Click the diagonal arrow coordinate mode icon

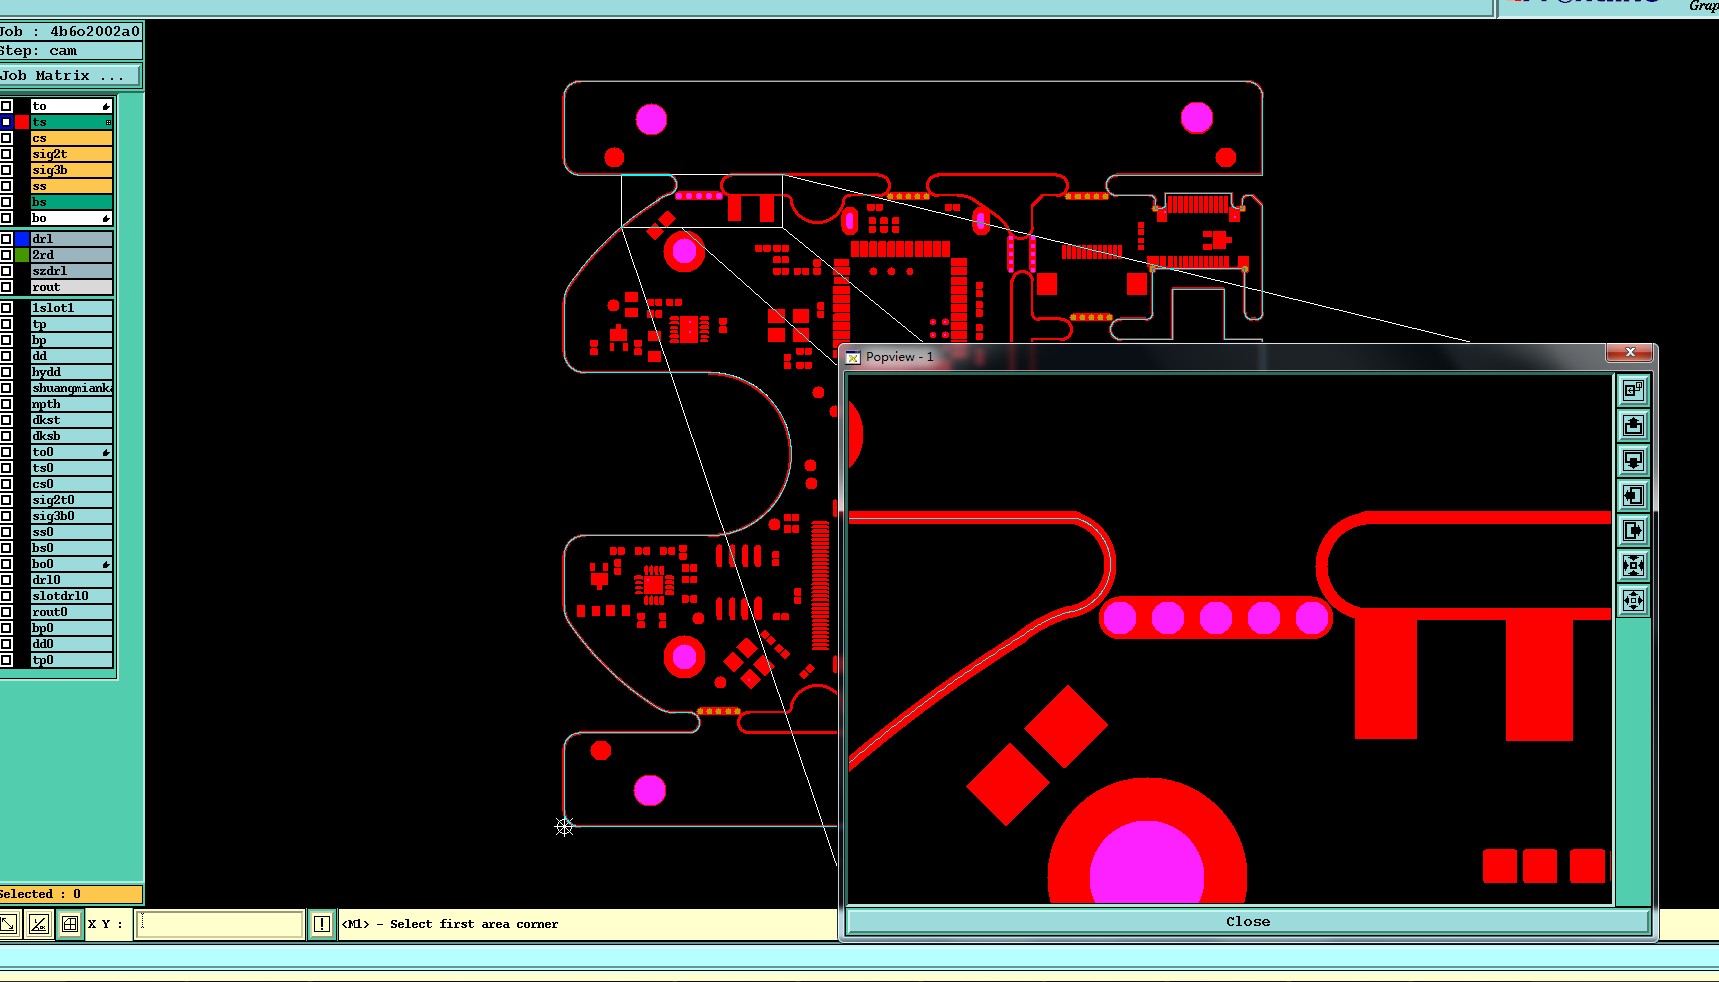coord(8,924)
